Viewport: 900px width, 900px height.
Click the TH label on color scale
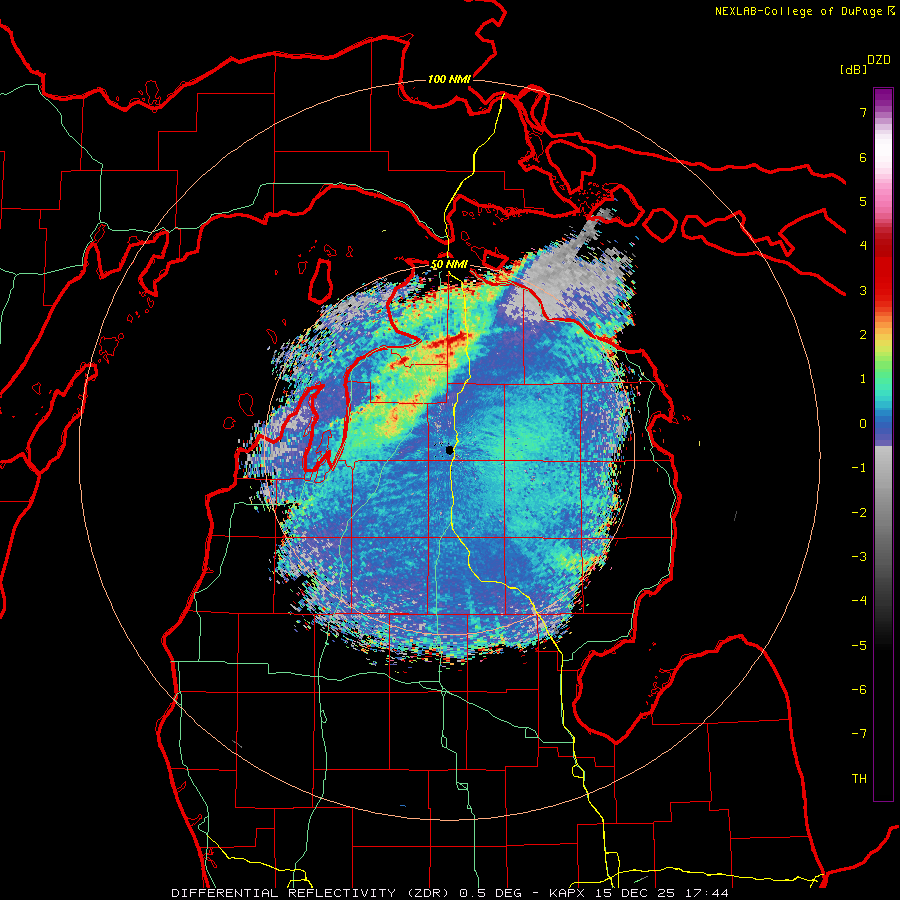coord(859,779)
